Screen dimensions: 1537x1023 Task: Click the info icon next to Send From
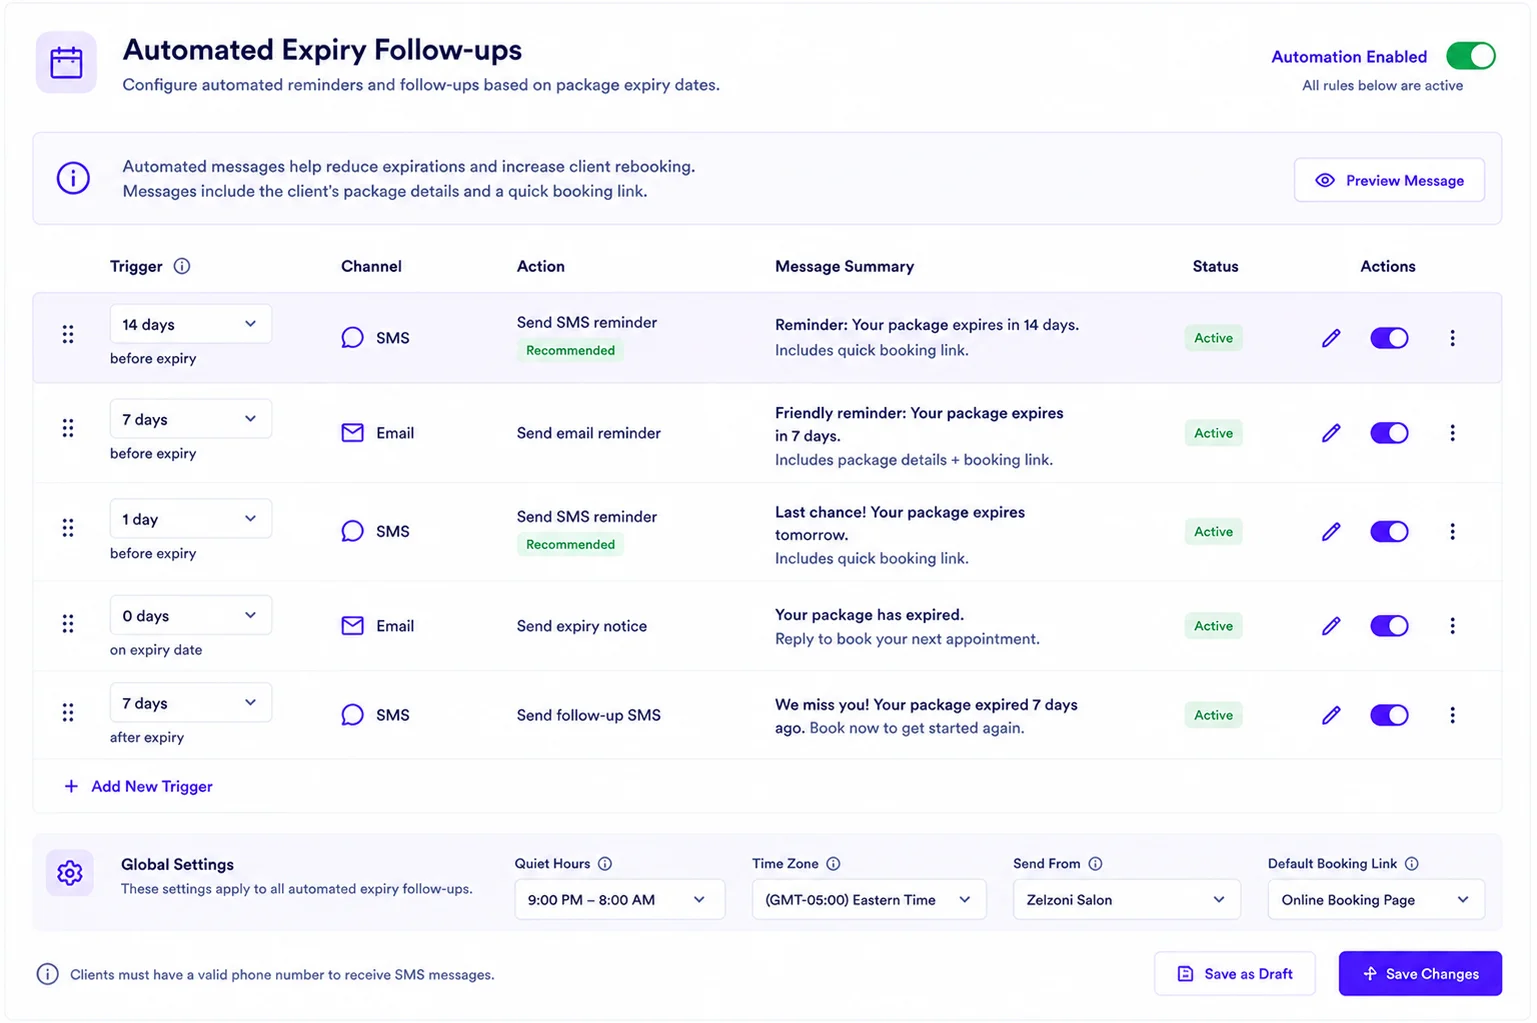pyautogui.click(x=1095, y=864)
